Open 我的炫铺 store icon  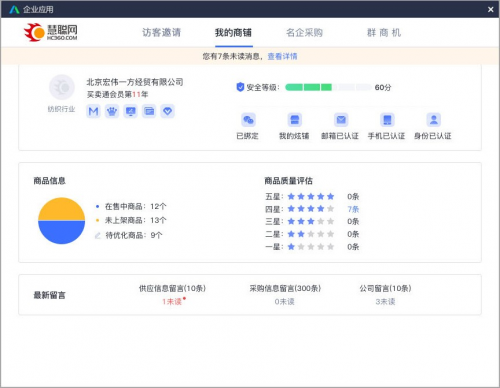(x=295, y=120)
